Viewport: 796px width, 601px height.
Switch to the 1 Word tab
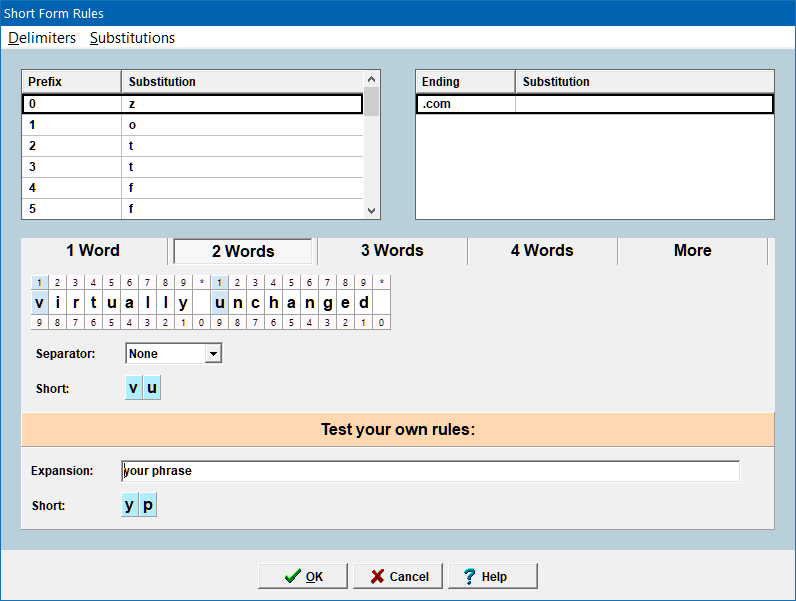[x=93, y=251]
